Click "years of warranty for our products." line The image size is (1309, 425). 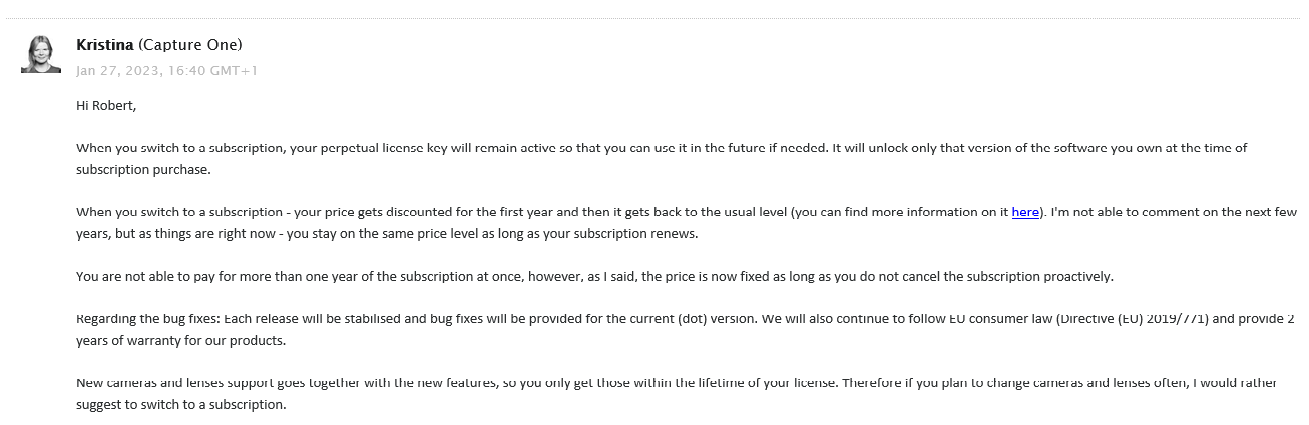click(180, 341)
